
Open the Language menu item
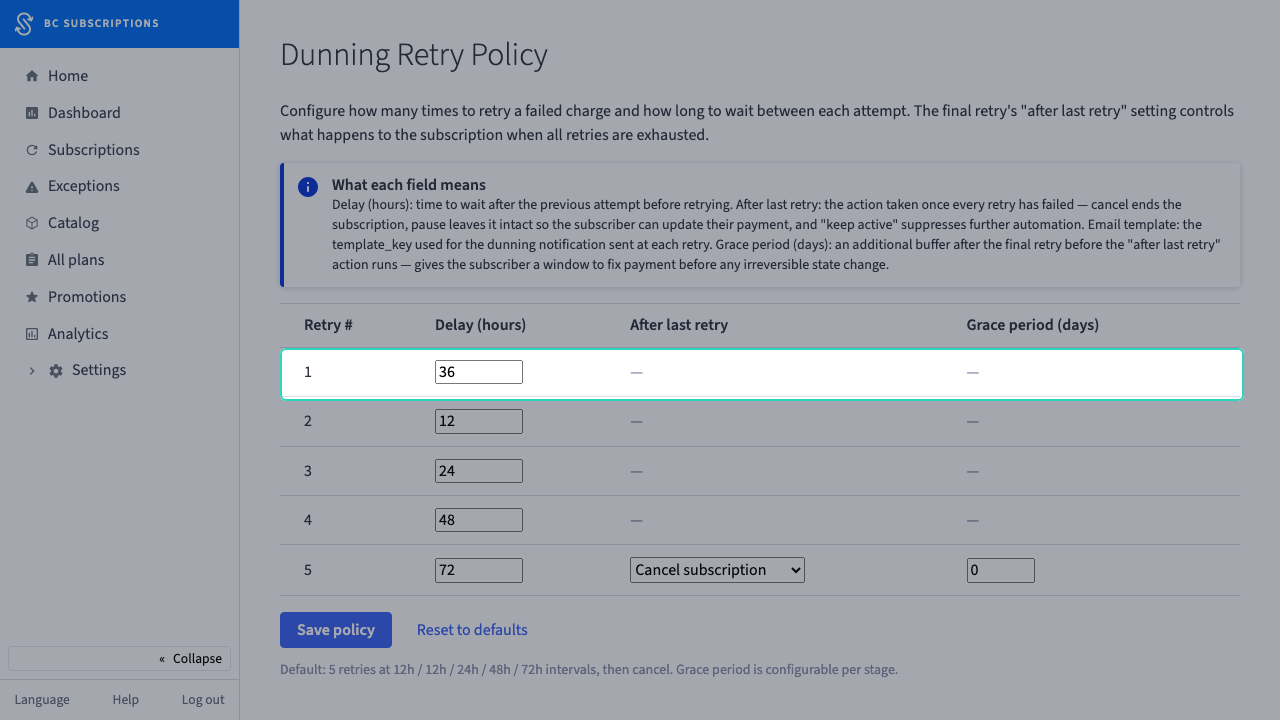(x=42, y=700)
